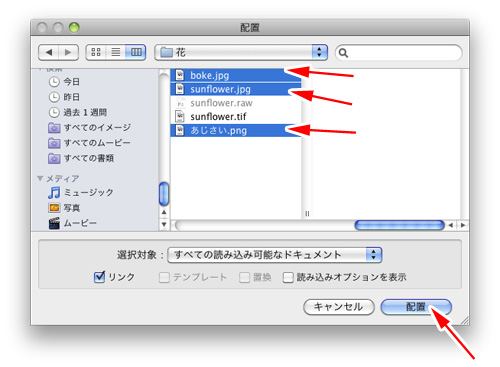Image resolution: width=500 pixels, height=367 pixels.
Task: Click the 写真 photos icon
Action: 54,208
